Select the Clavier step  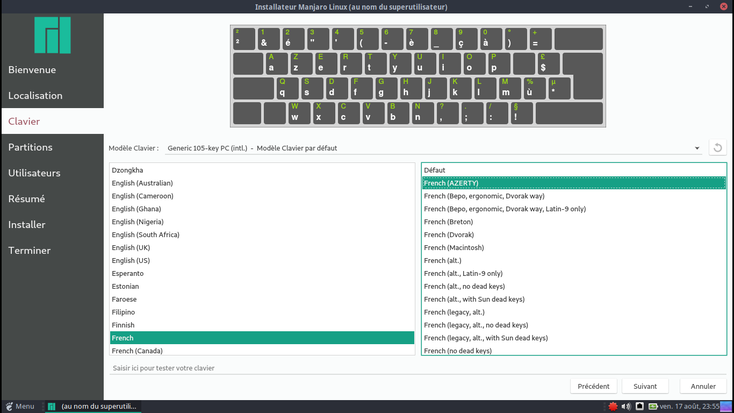pyautogui.click(x=52, y=121)
